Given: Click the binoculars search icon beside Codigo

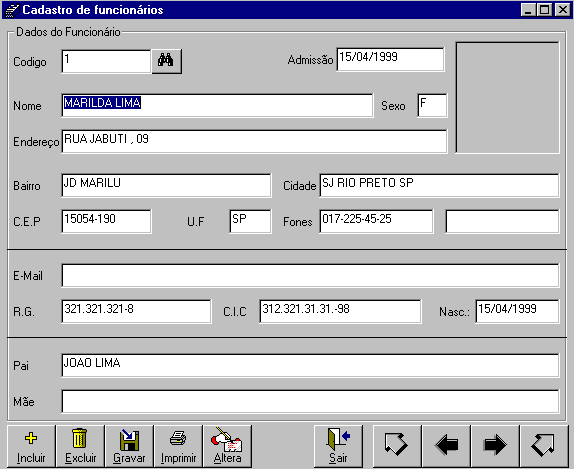Looking at the screenshot, I should (x=167, y=62).
